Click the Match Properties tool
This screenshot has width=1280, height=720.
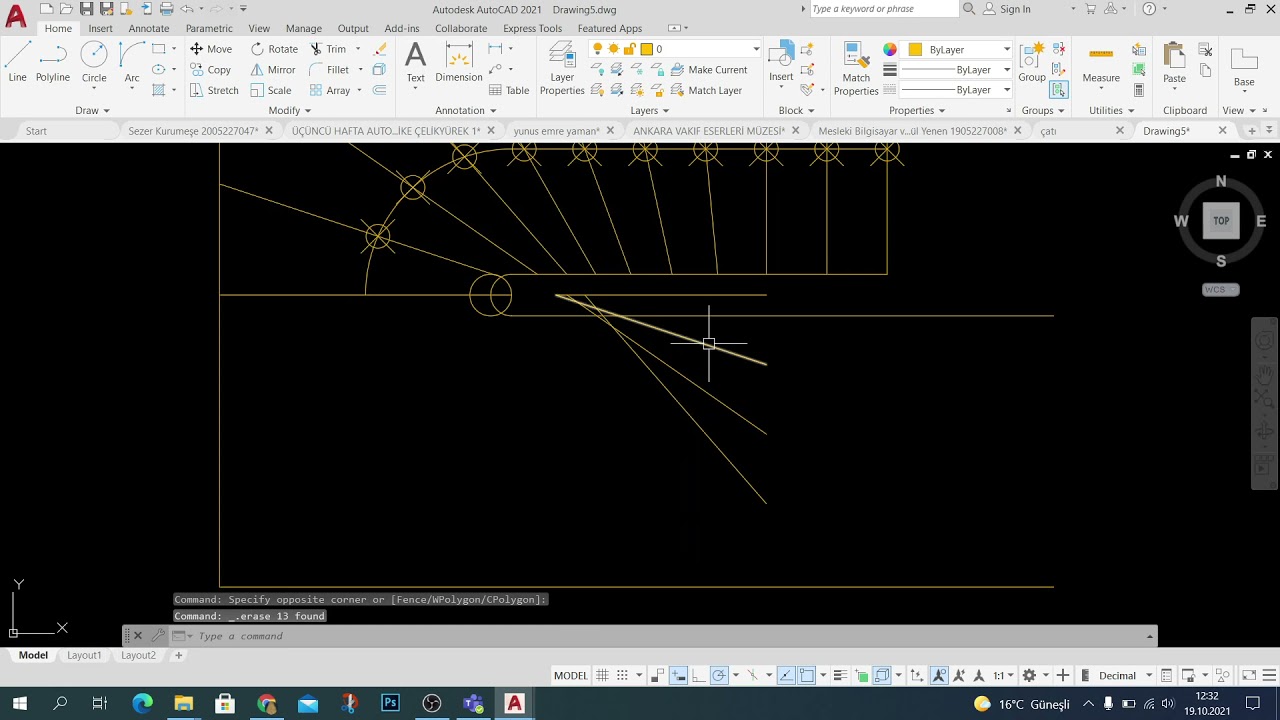click(x=856, y=68)
